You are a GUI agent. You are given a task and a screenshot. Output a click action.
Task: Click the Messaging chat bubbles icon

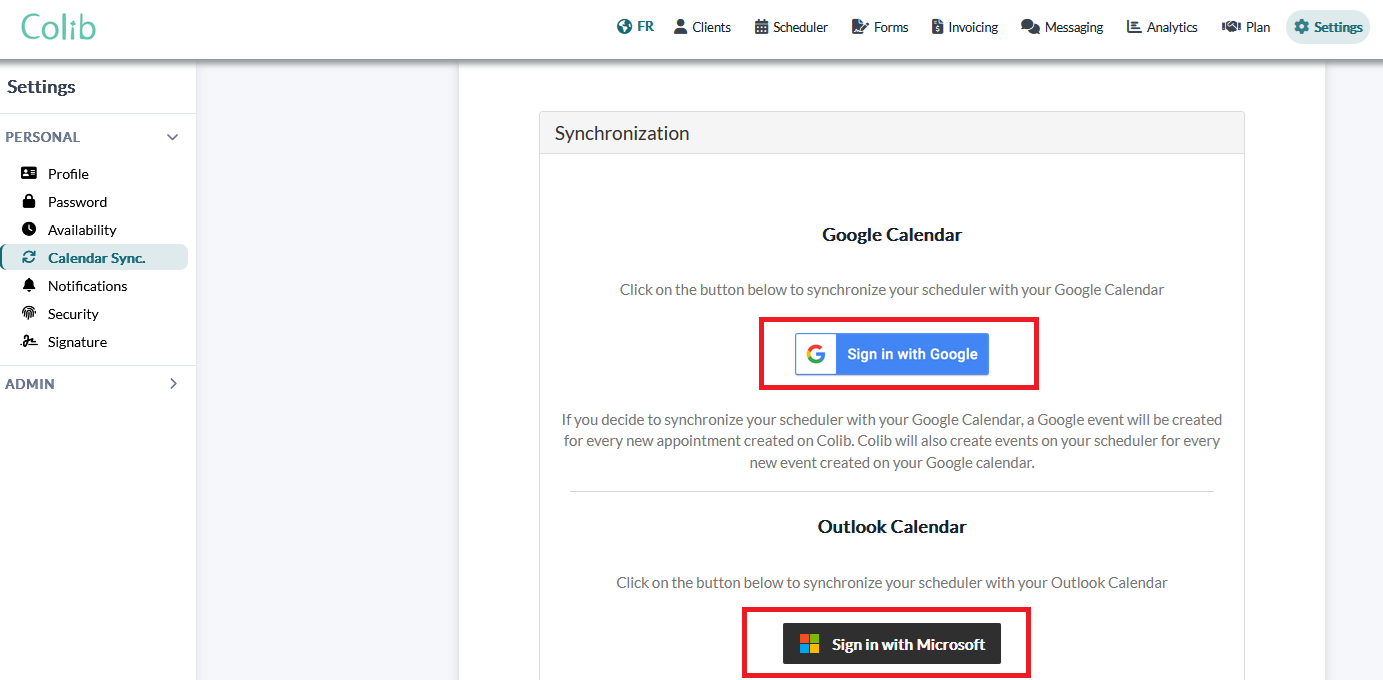coord(1030,27)
